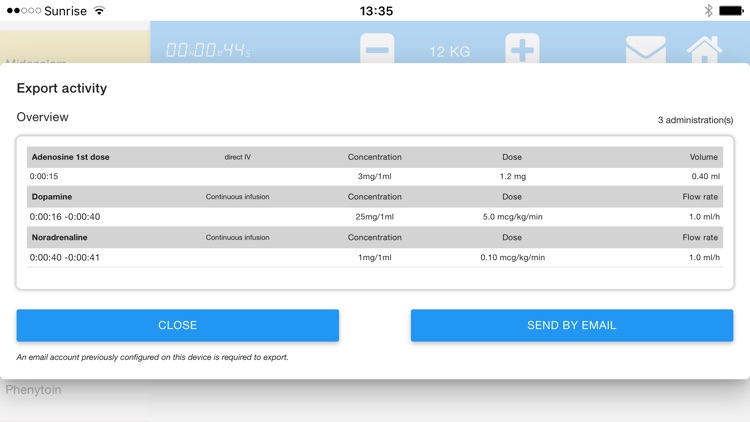The height and width of the screenshot is (422, 750).
Task: Click the Bluetooth status icon
Action: point(708,11)
